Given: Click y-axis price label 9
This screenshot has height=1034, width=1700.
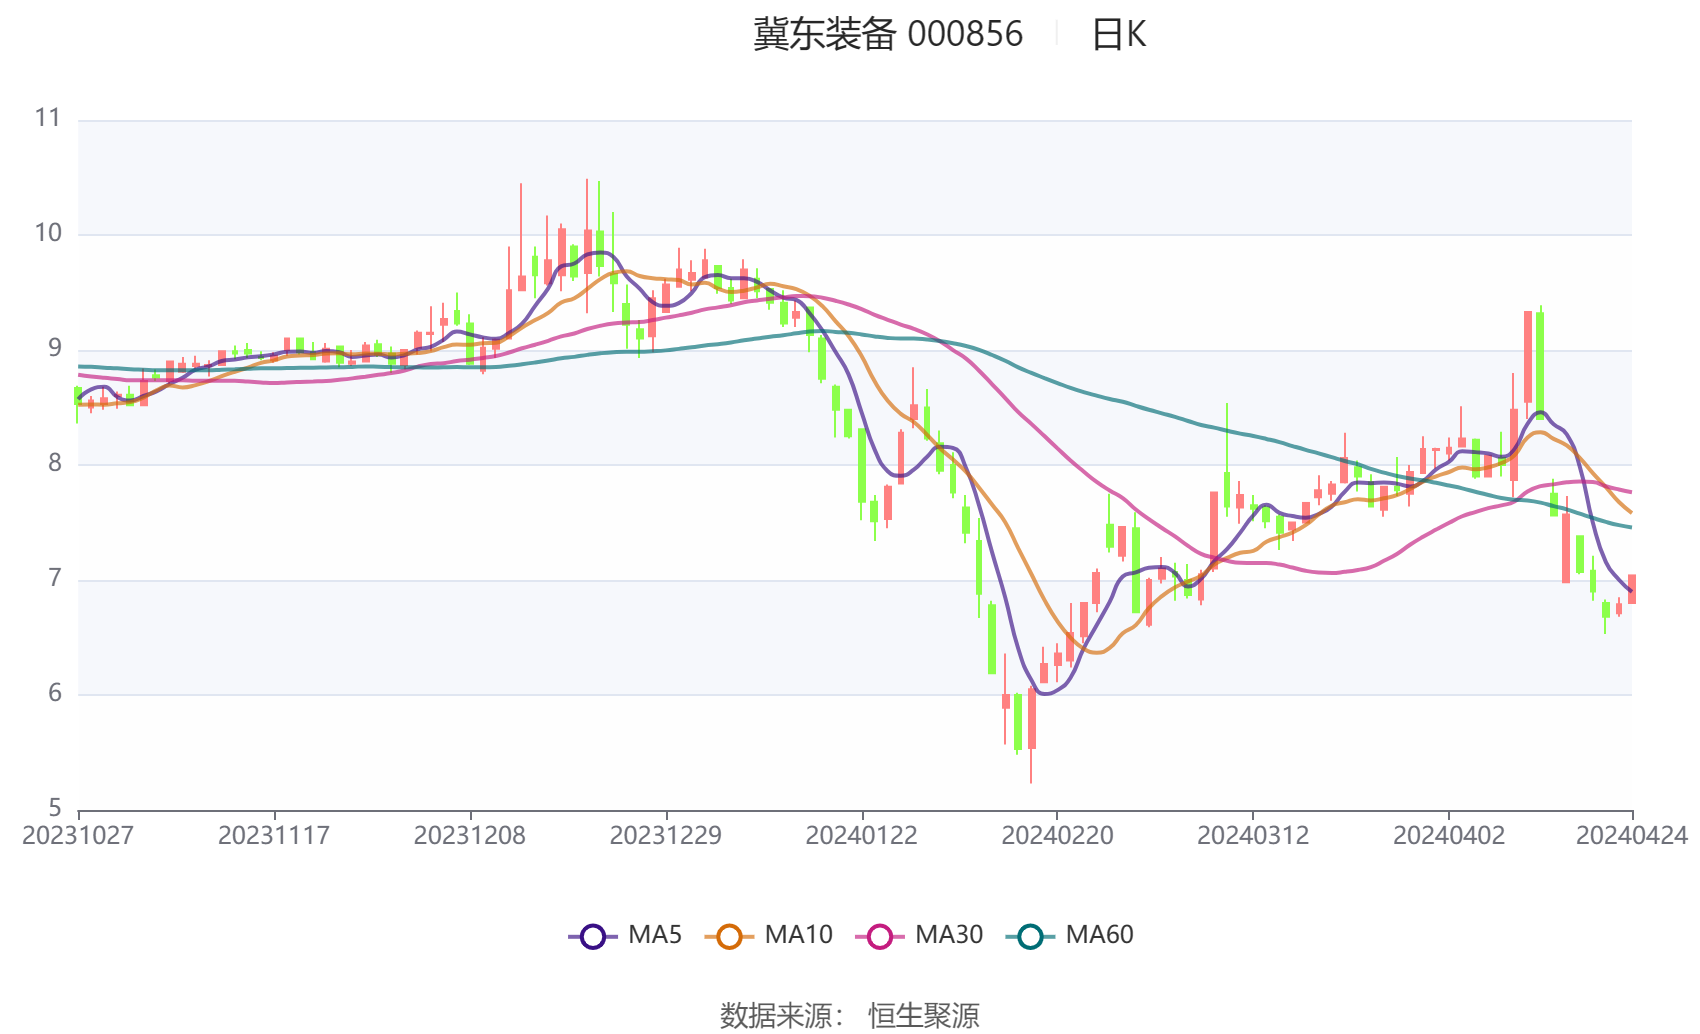Looking at the screenshot, I should [x=55, y=348].
